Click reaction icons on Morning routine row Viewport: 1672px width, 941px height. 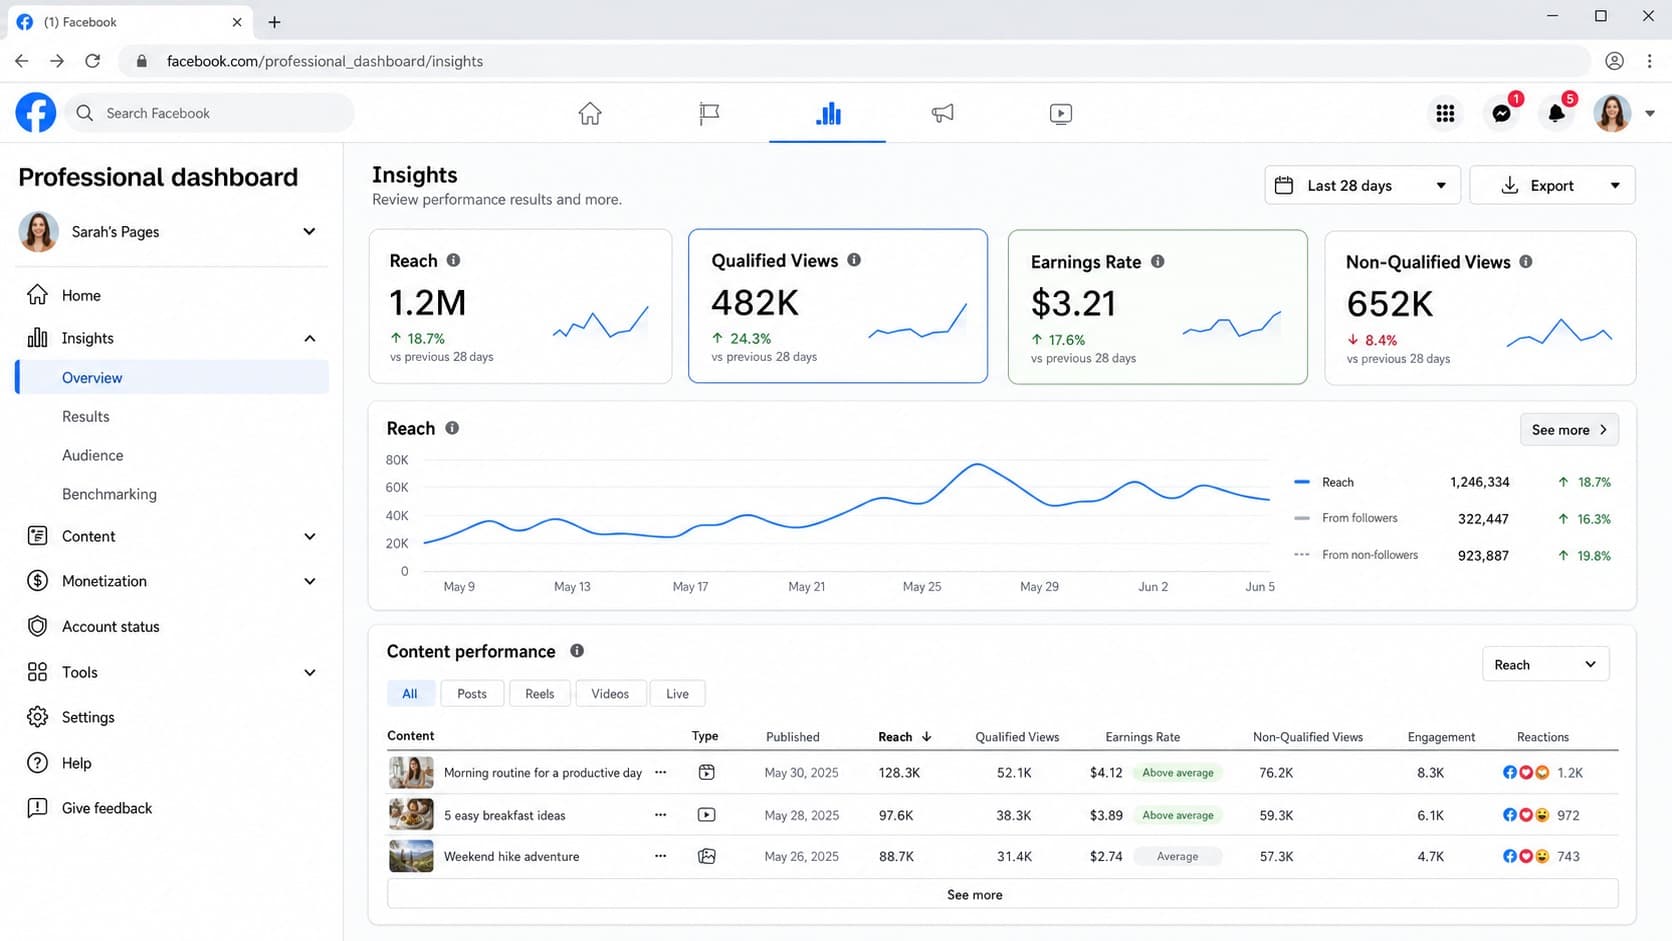[x=1526, y=772]
